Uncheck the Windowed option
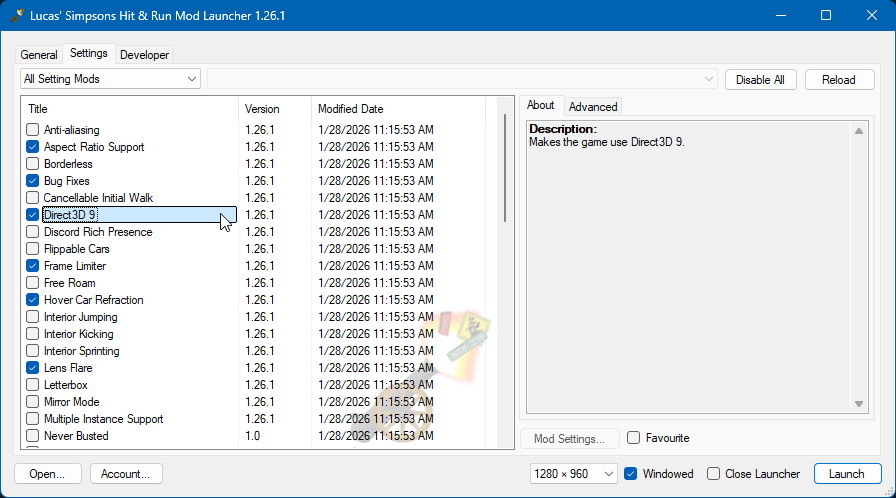 pos(630,474)
